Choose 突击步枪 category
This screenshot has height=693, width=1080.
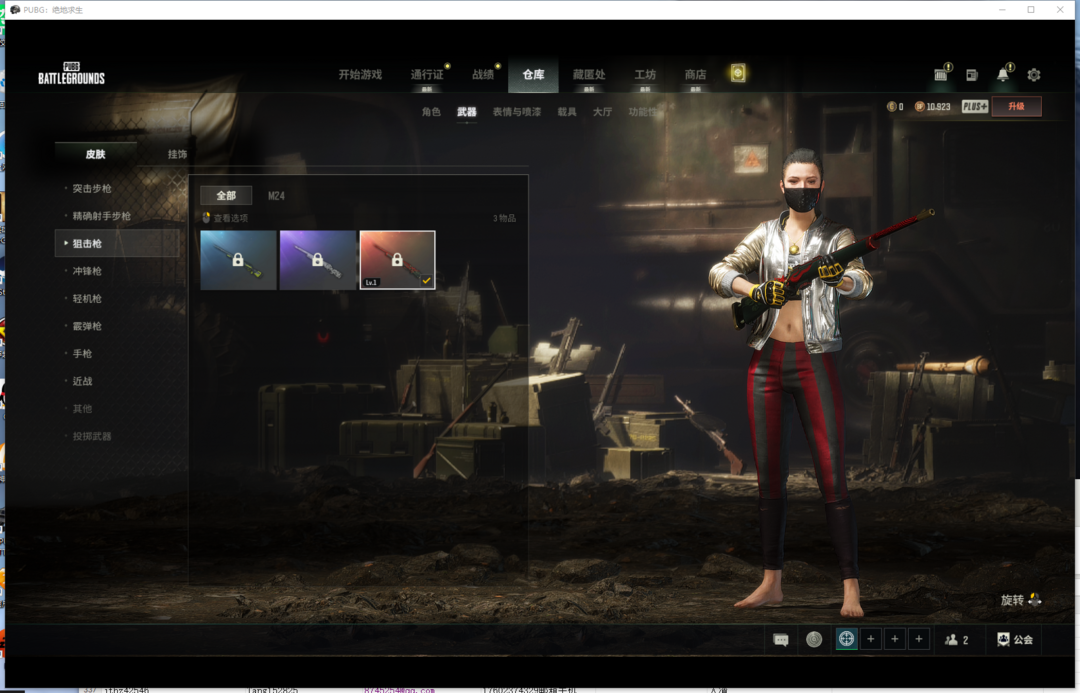point(92,188)
